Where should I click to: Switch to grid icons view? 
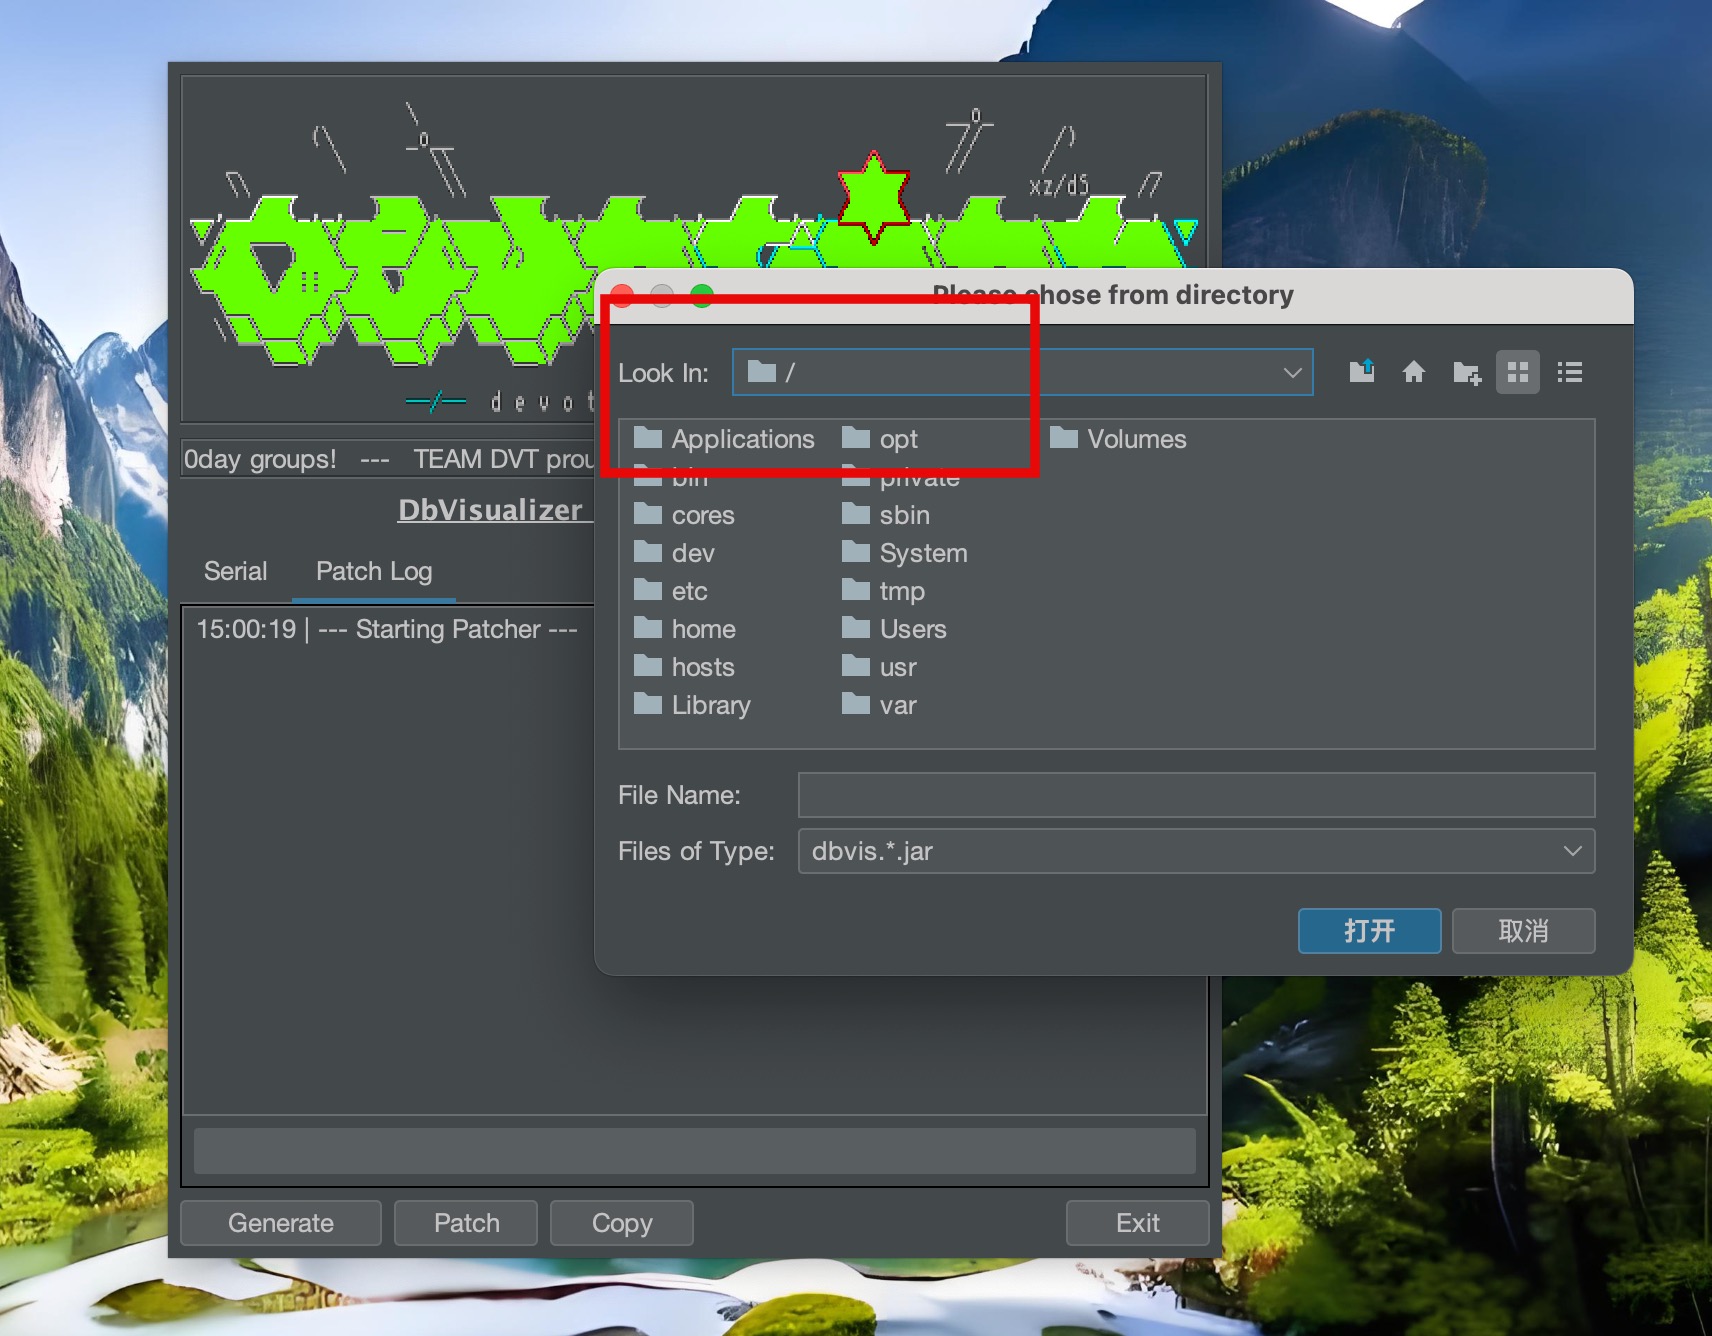(x=1517, y=372)
